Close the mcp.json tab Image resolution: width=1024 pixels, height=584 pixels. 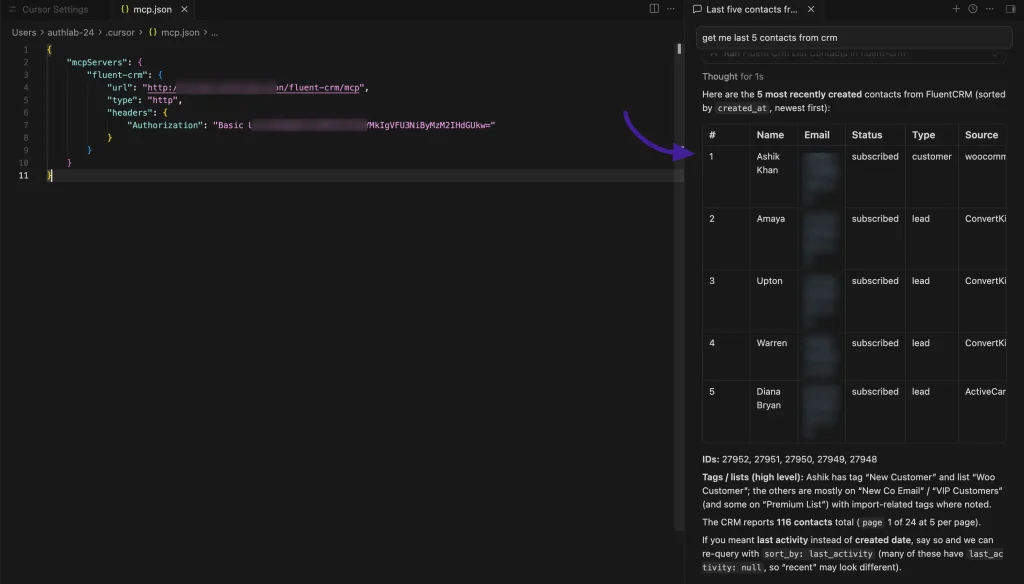[184, 9]
